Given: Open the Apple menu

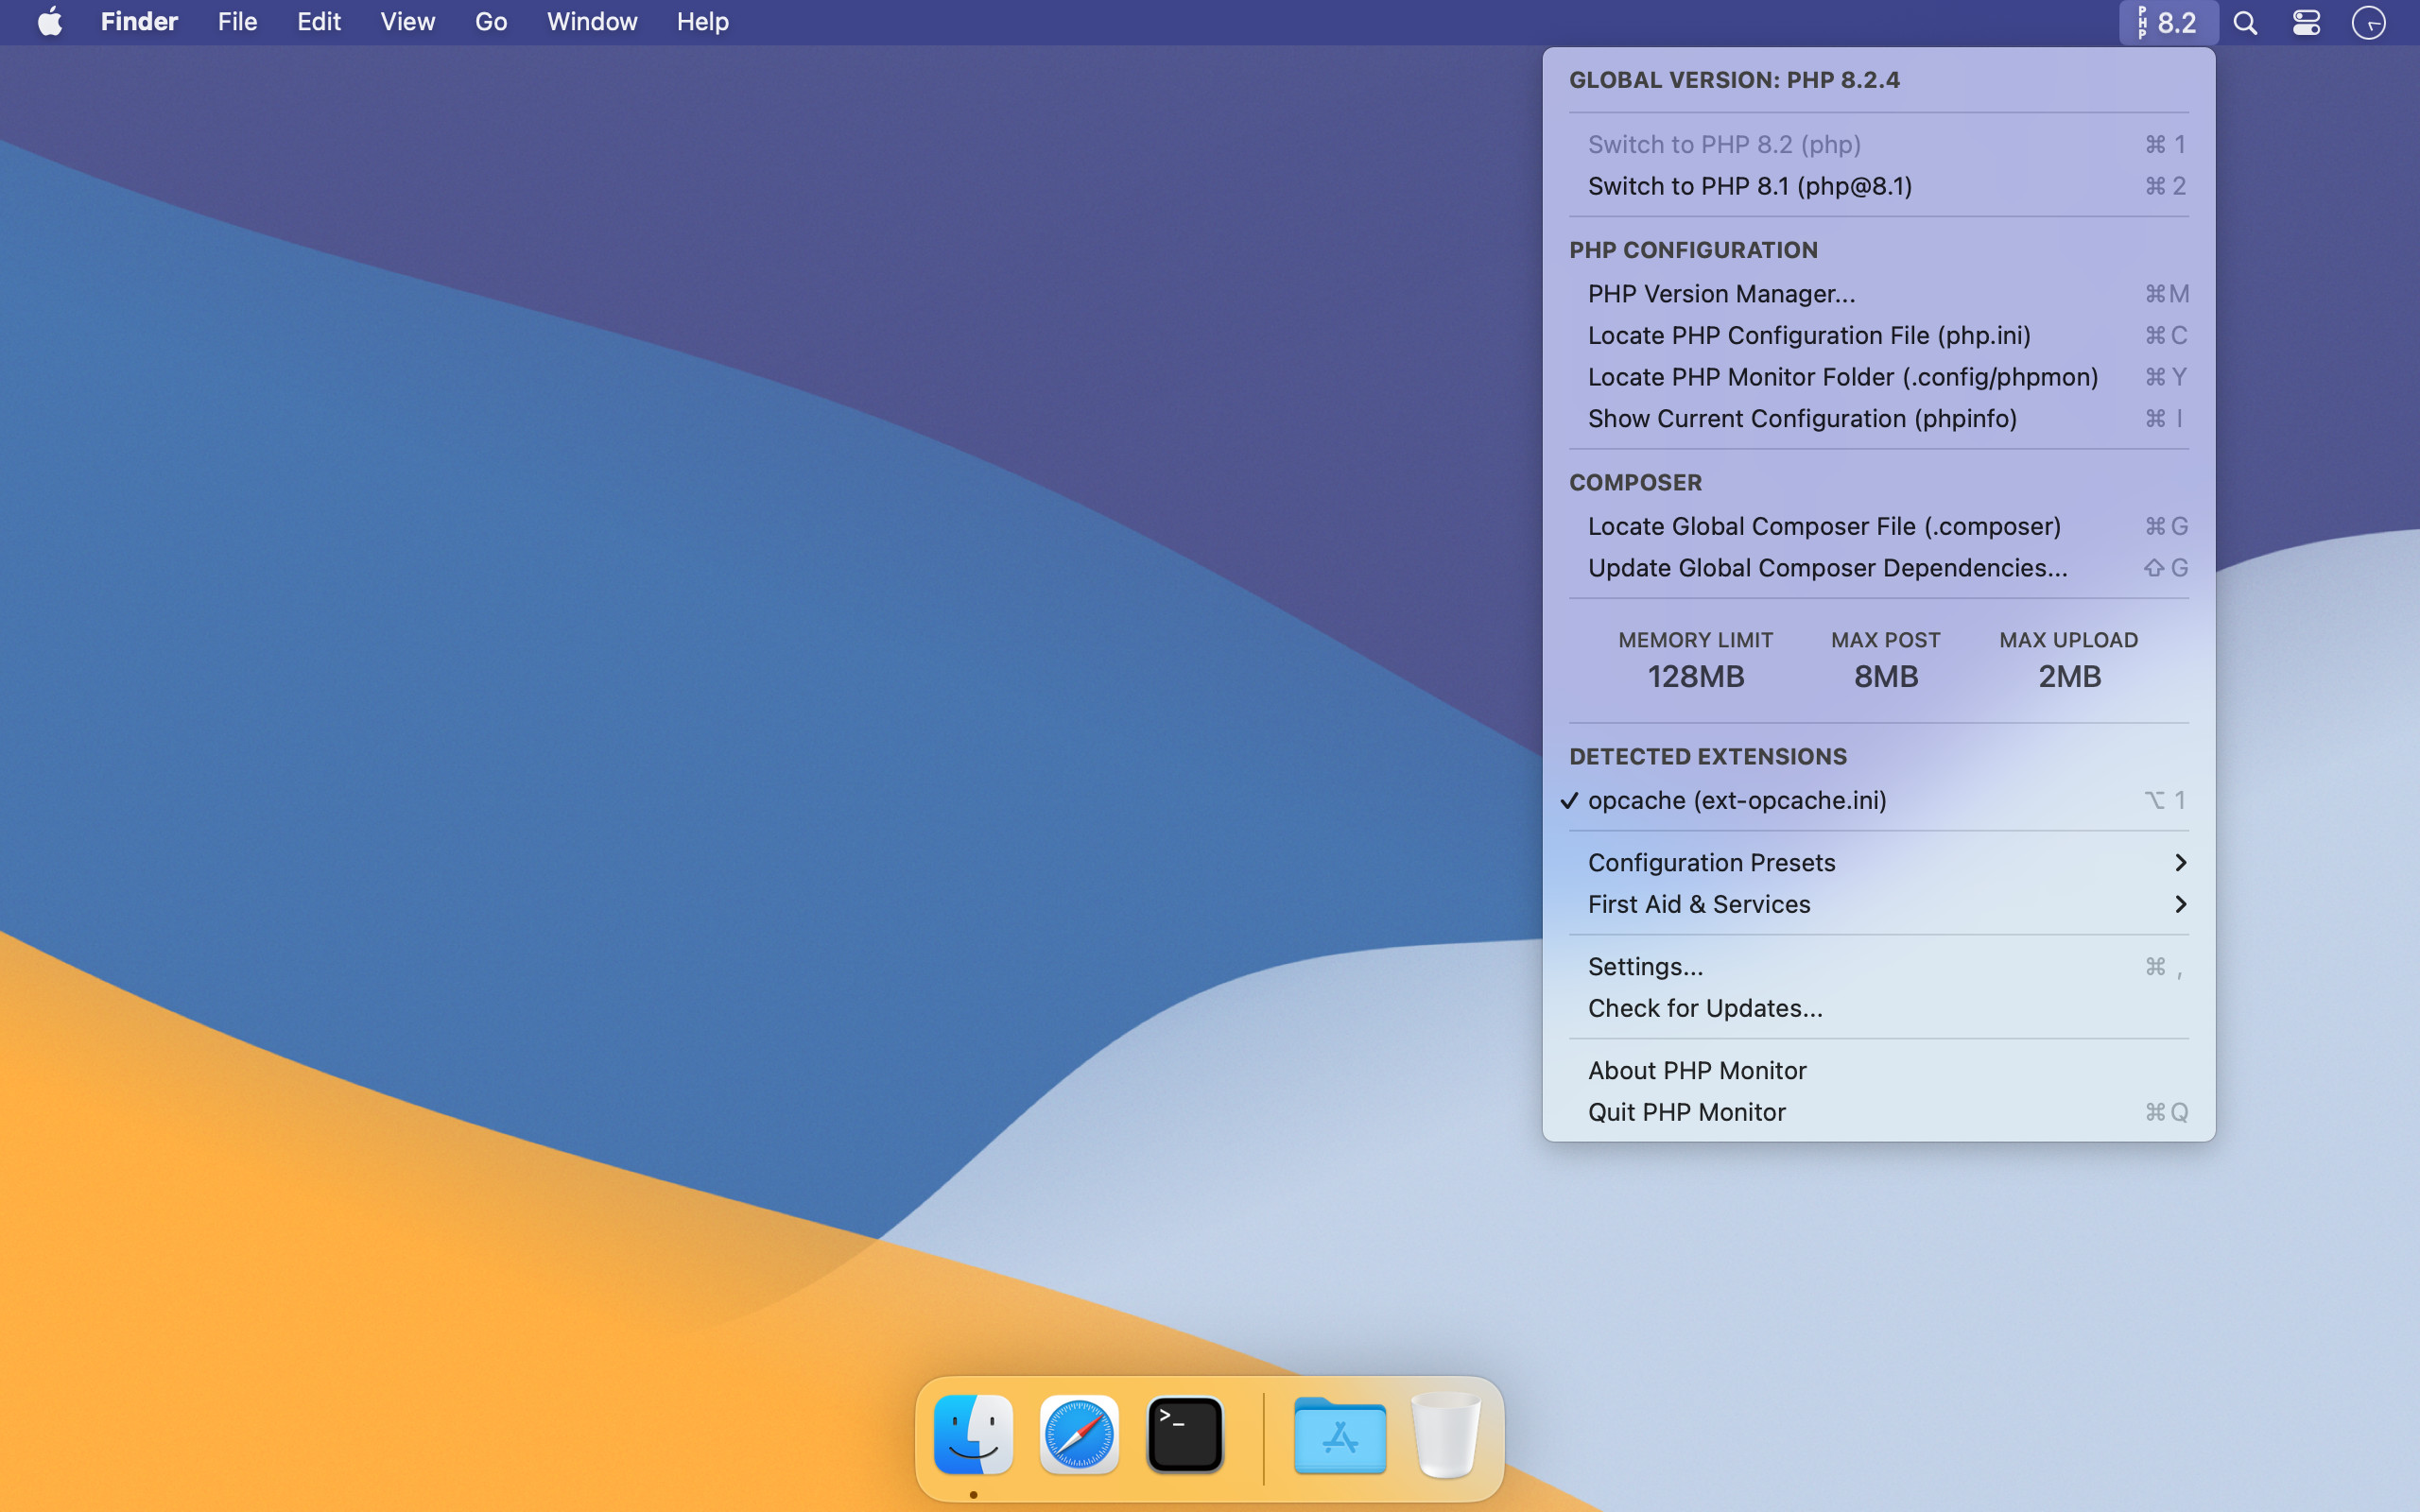Looking at the screenshot, I should [50, 22].
